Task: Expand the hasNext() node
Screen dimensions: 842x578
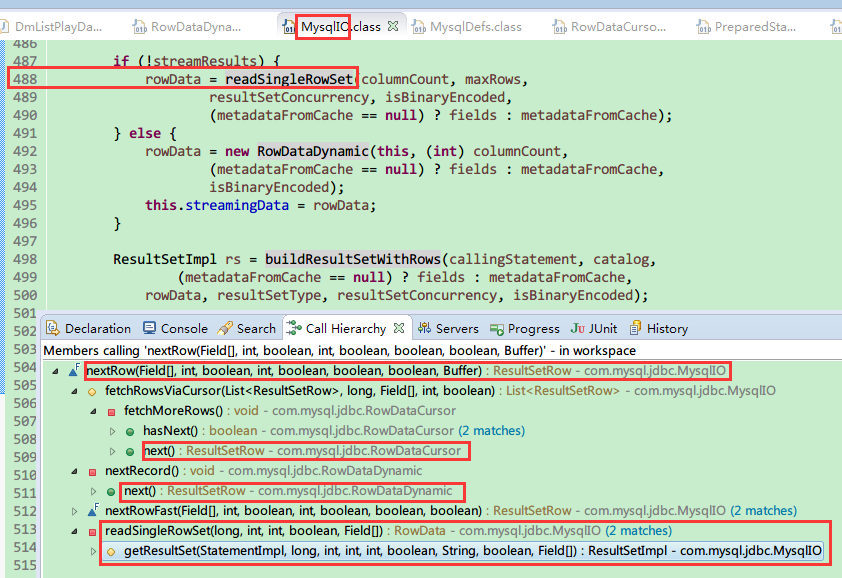Action: (x=112, y=431)
